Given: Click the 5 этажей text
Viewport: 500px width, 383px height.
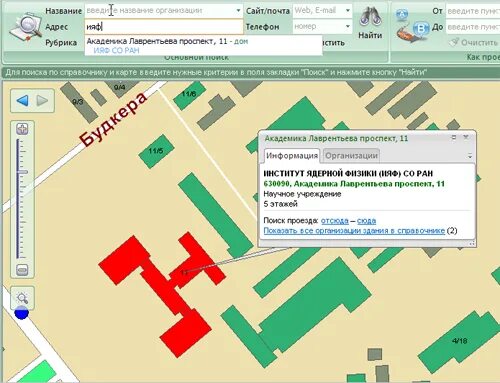Looking at the screenshot, I should click(x=280, y=204).
